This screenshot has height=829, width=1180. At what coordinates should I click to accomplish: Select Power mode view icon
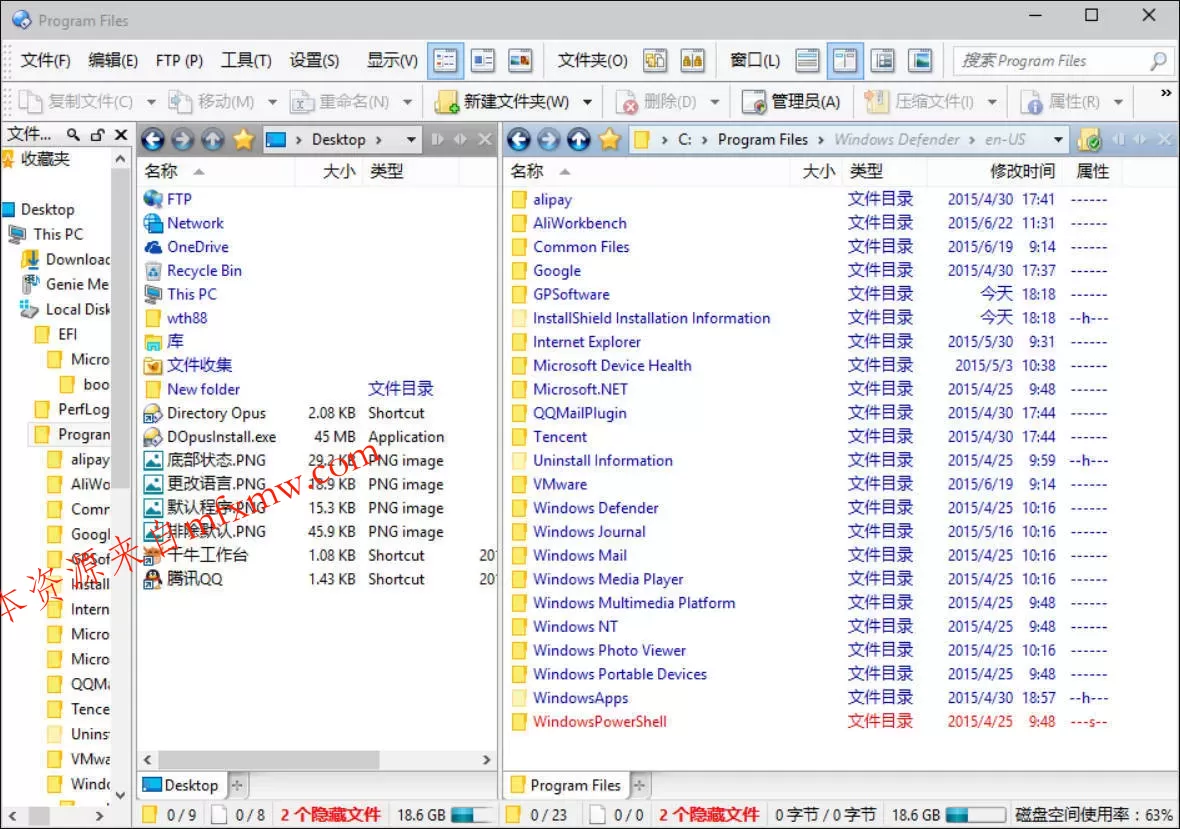[482, 60]
